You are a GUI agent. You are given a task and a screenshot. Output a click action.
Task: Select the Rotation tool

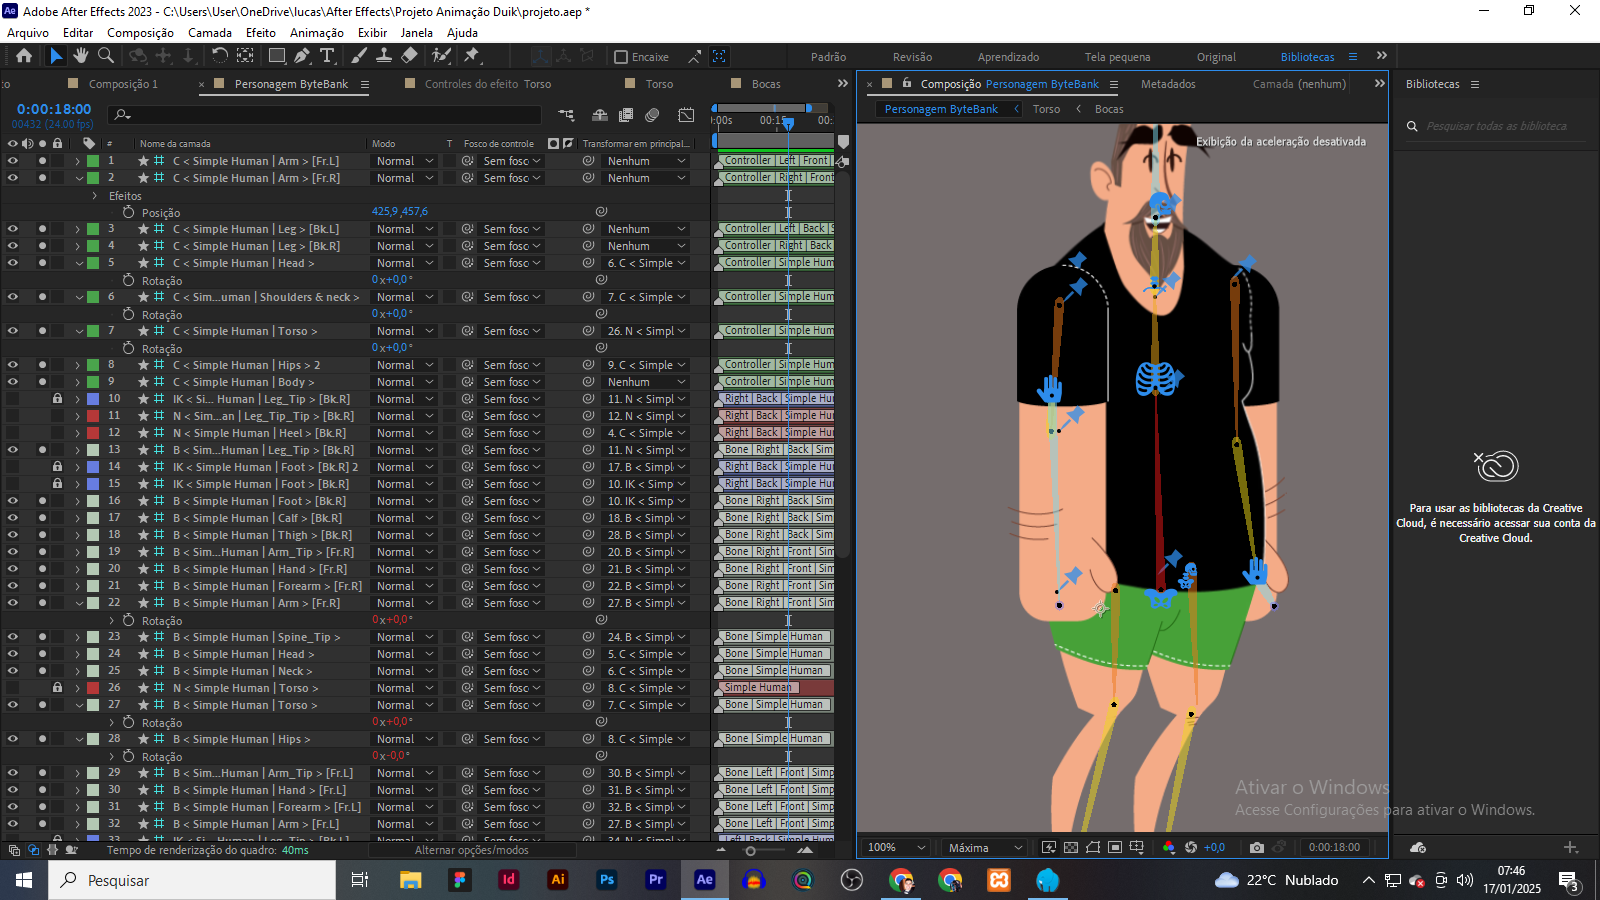(x=219, y=56)
